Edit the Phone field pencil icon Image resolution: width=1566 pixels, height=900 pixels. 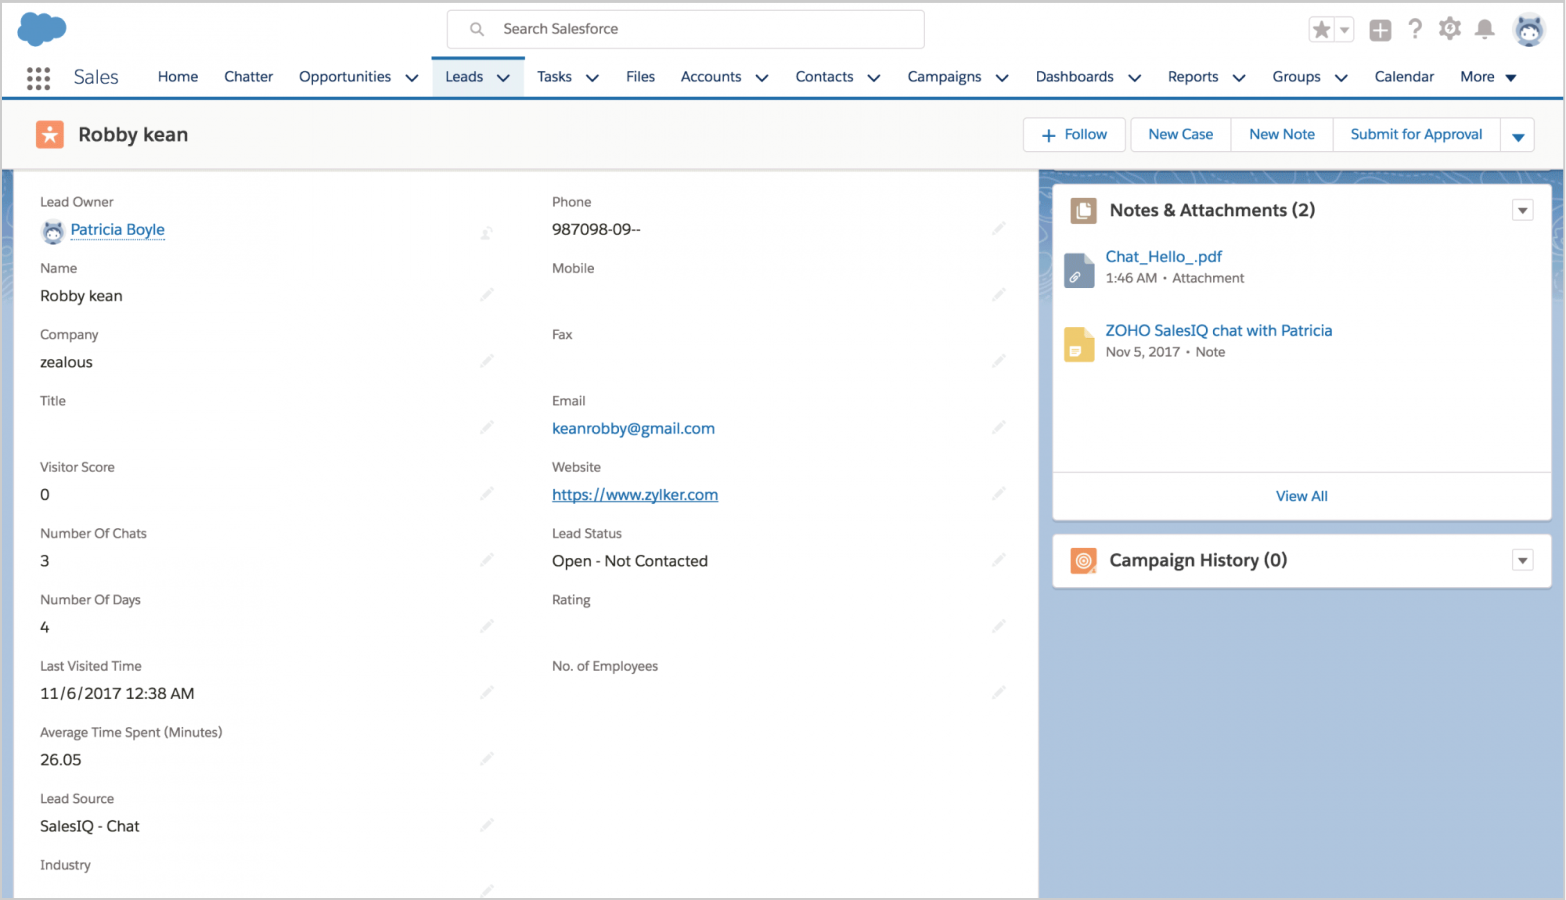click(998, 229)
